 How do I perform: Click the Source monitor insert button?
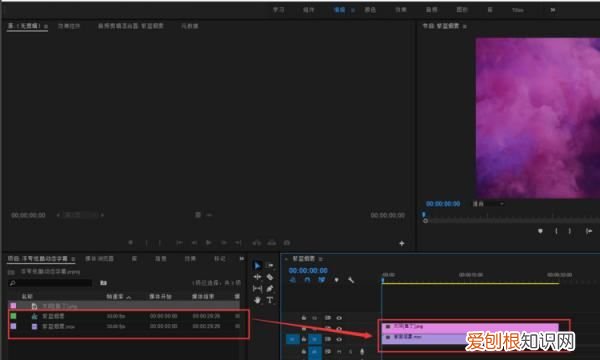(x=256, y=243)
